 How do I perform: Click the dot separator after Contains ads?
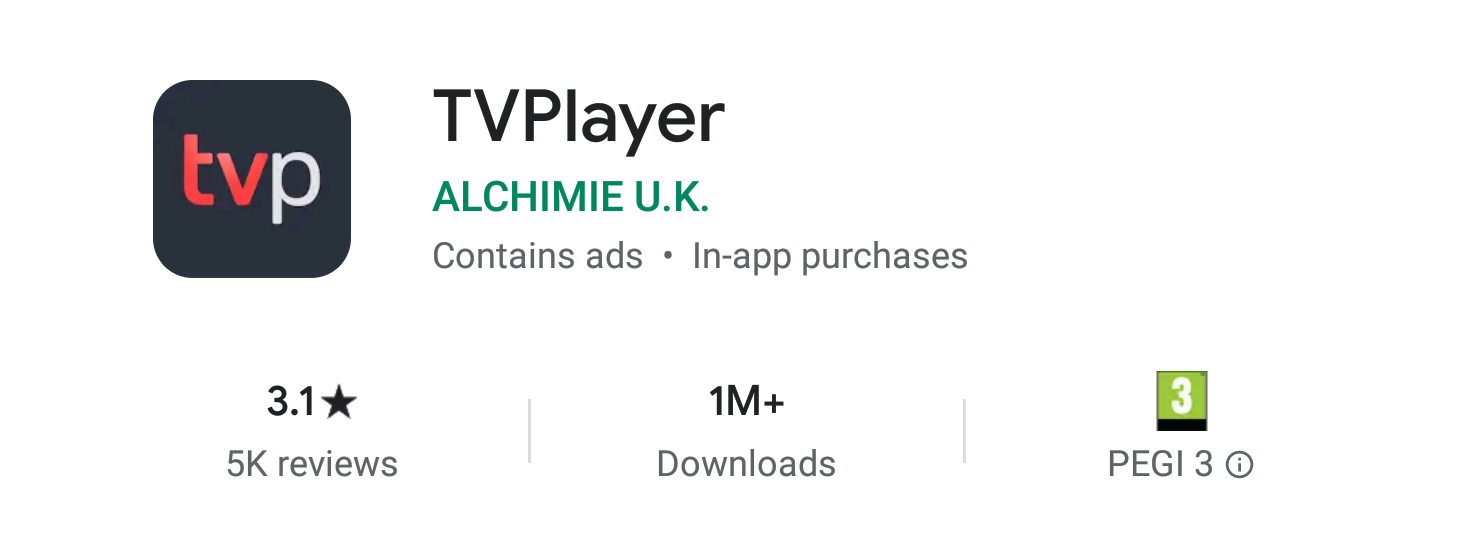[668, 257]
